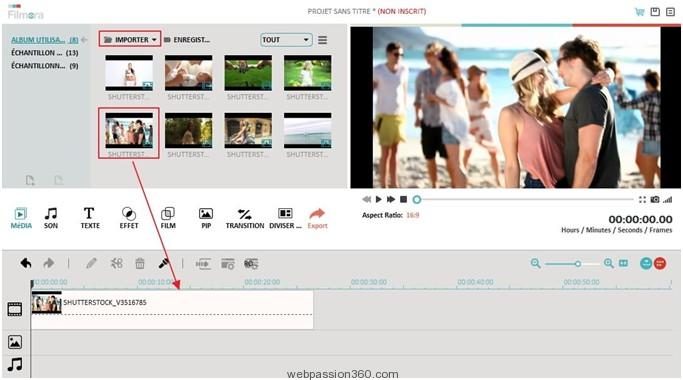Select the trash delete icon
Screen dimensions: 683x380
coord(140,263)
